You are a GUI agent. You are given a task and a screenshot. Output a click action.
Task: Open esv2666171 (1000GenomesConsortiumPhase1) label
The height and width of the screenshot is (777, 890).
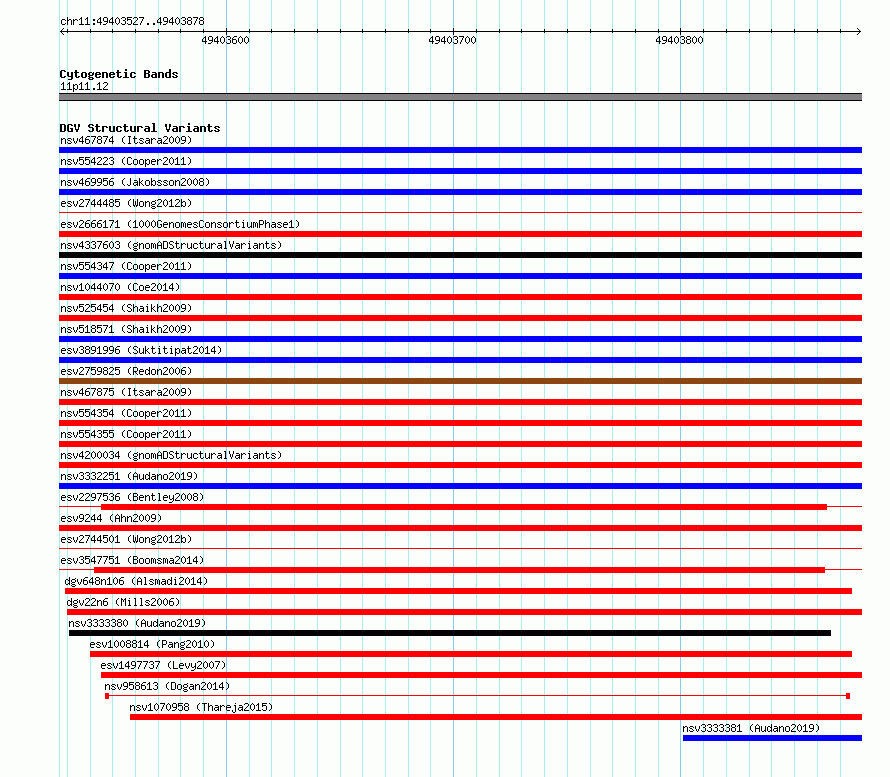point(180,224)
